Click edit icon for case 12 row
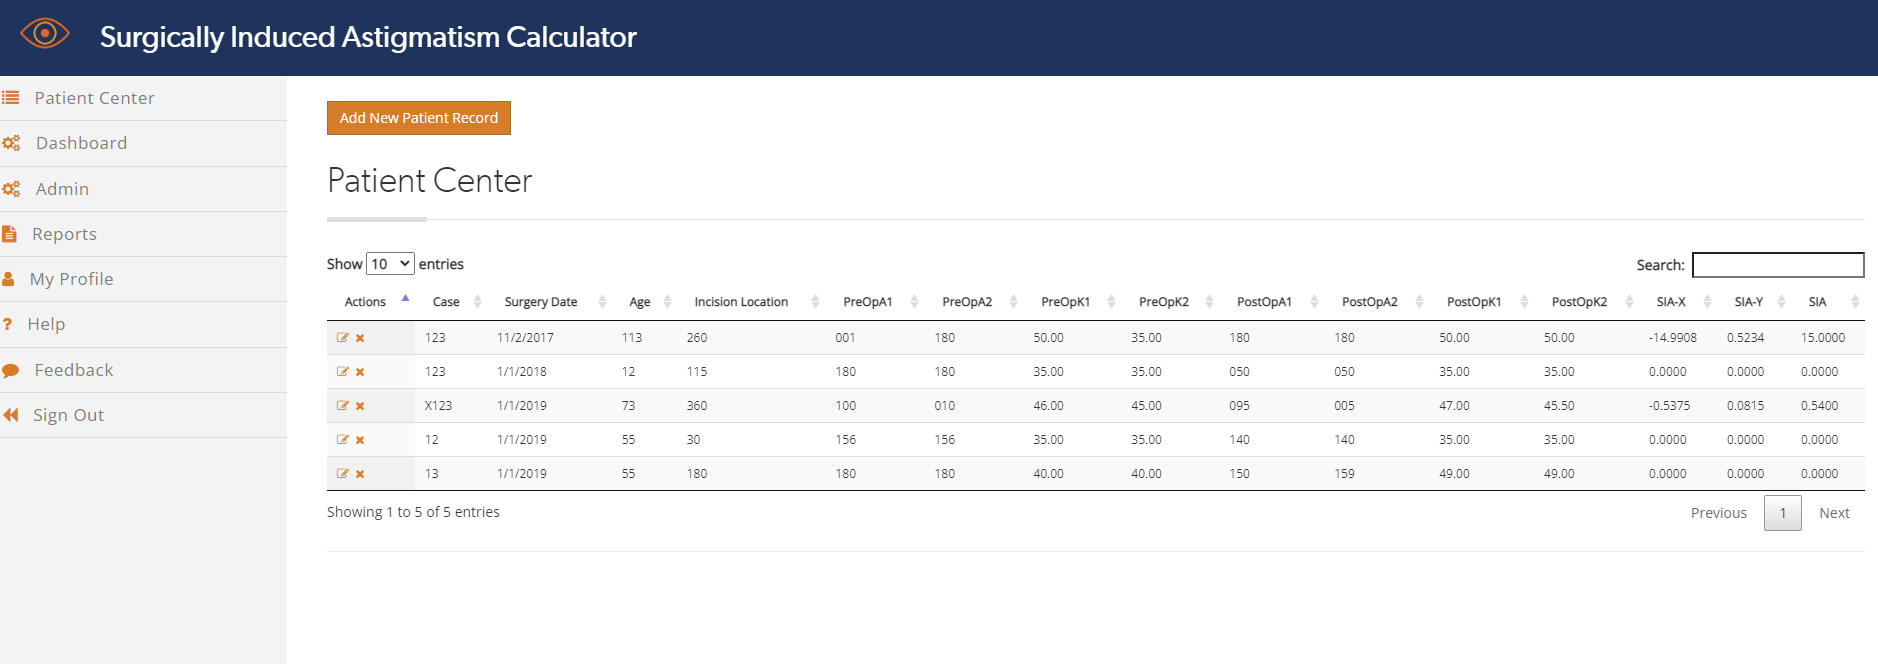This screenshot has width=1878, height=664. pos(343,440)
